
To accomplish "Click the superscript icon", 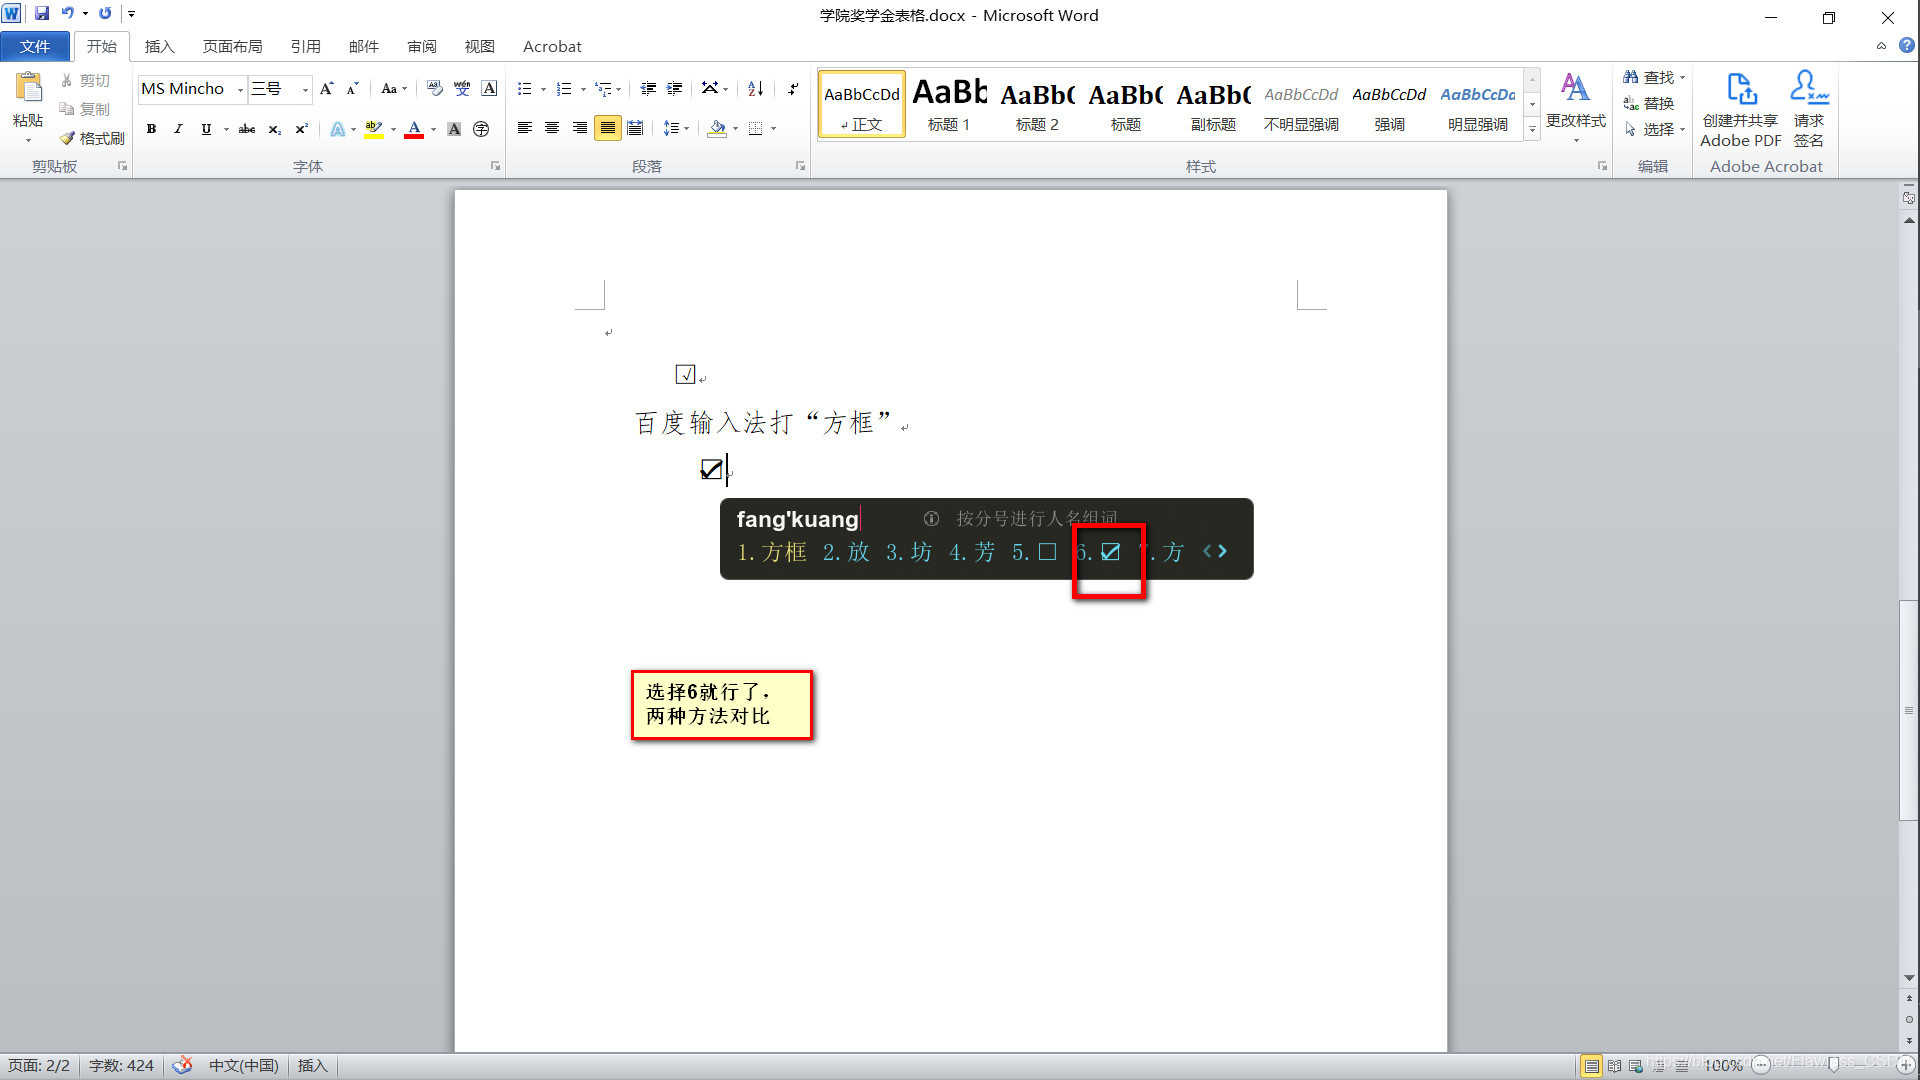I will [x=301, y=129].
